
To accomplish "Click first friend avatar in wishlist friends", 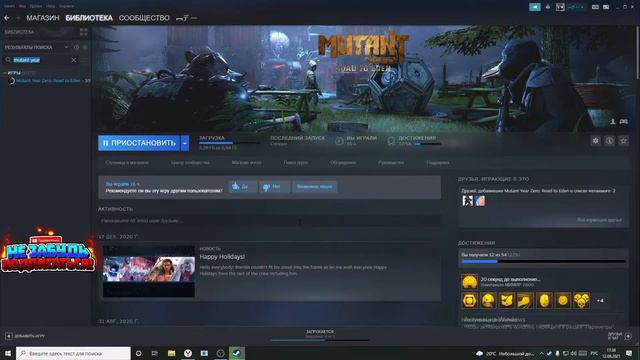I will point(467,200).
